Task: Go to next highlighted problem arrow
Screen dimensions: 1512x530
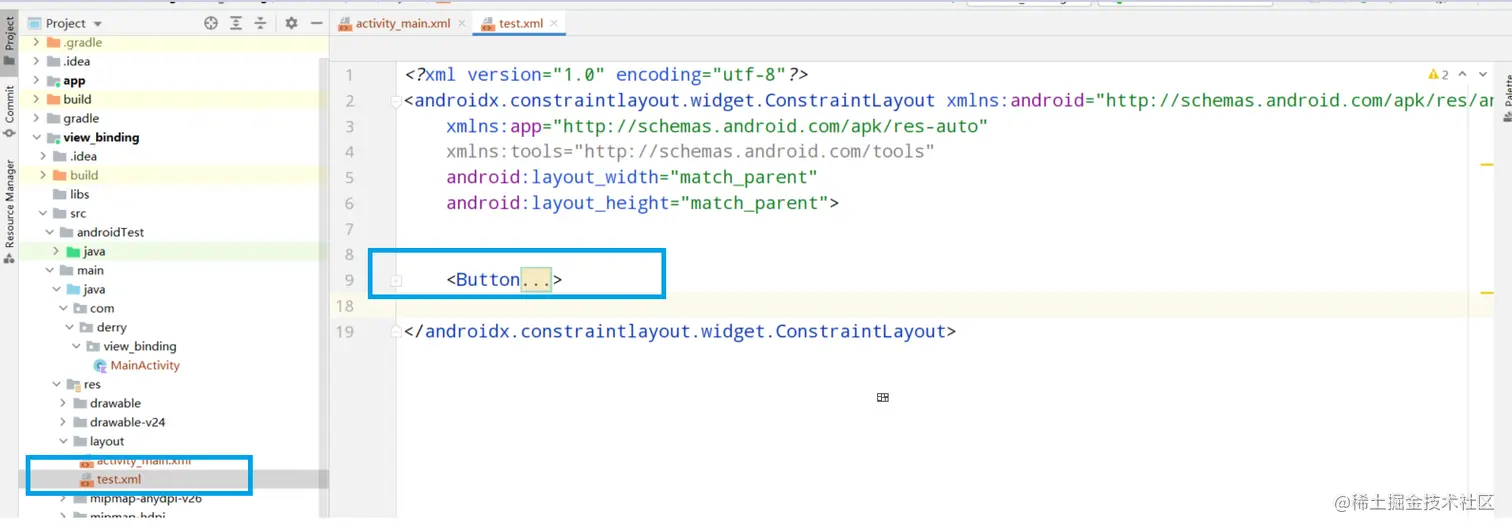Action: point(1481,75)
